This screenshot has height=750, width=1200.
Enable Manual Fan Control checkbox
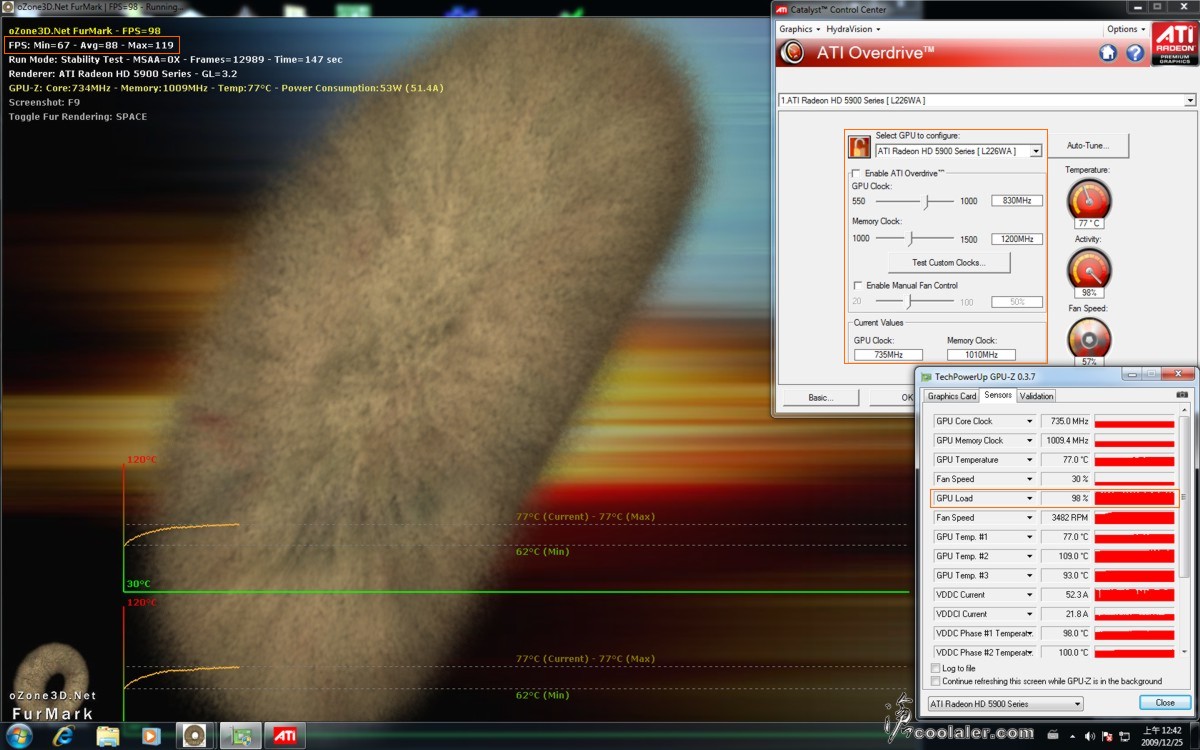[856, 286]
